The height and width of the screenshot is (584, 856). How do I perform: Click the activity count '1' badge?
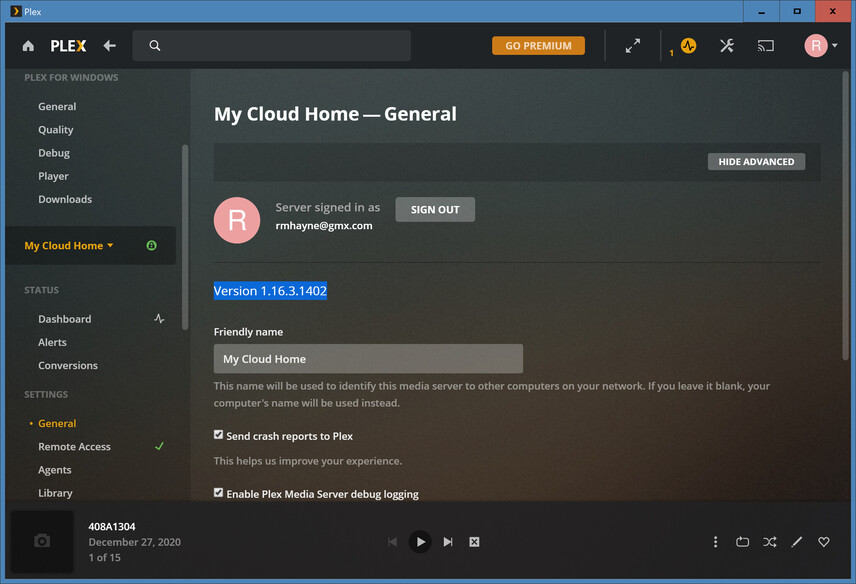pos(671,53)
